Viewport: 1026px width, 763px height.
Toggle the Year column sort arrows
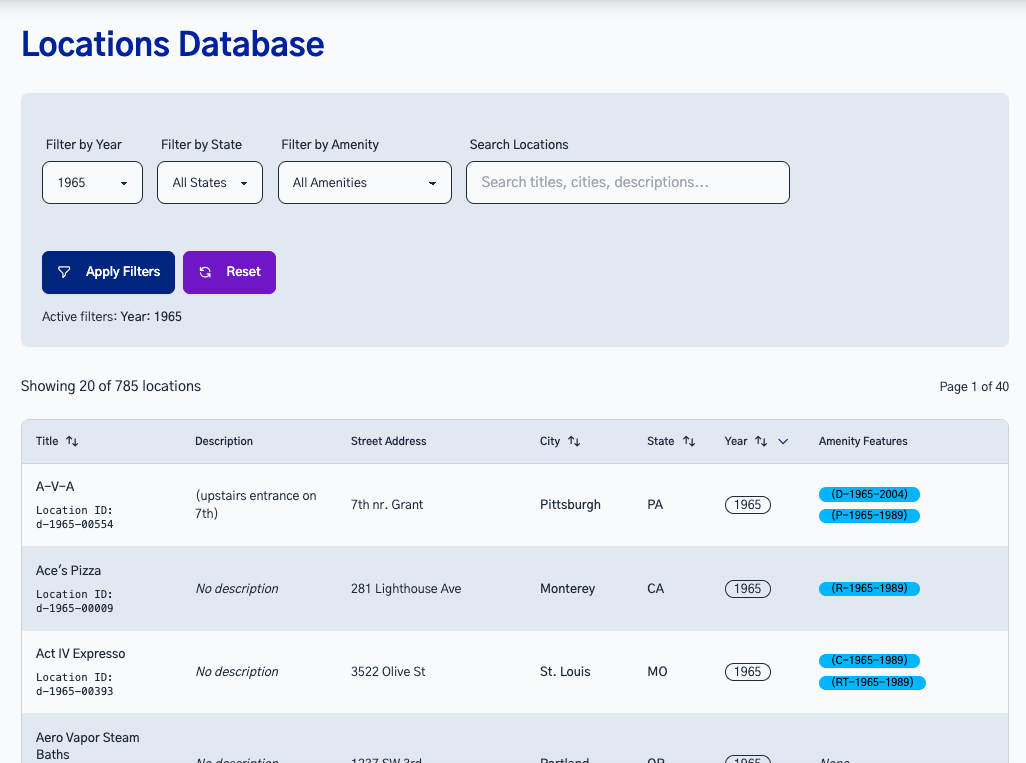(x=761, y=441)
